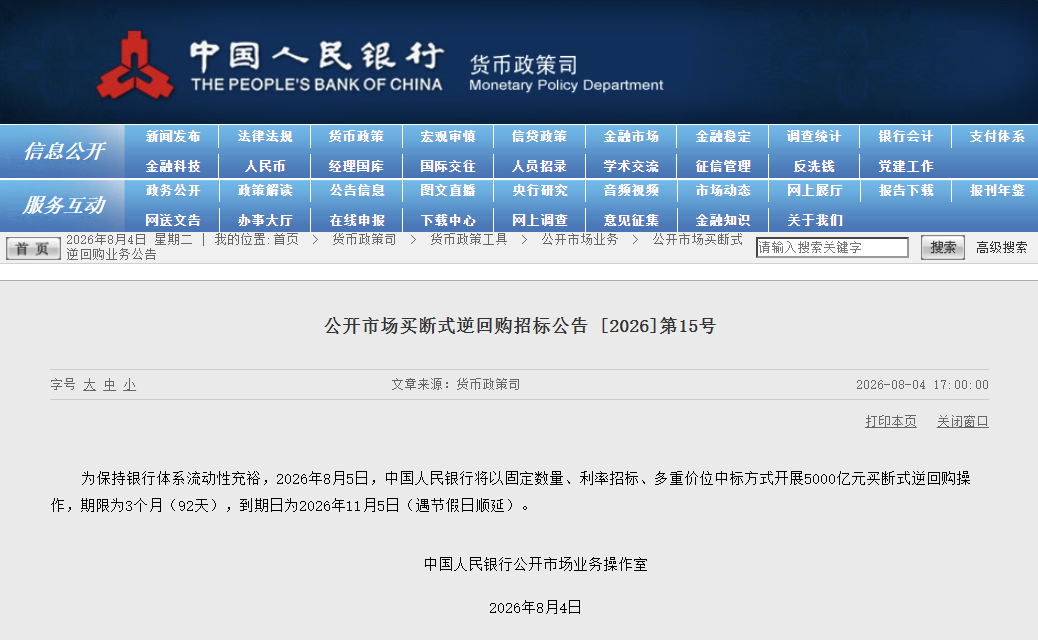Open 政务公开 in the service menu

point(173,191)
